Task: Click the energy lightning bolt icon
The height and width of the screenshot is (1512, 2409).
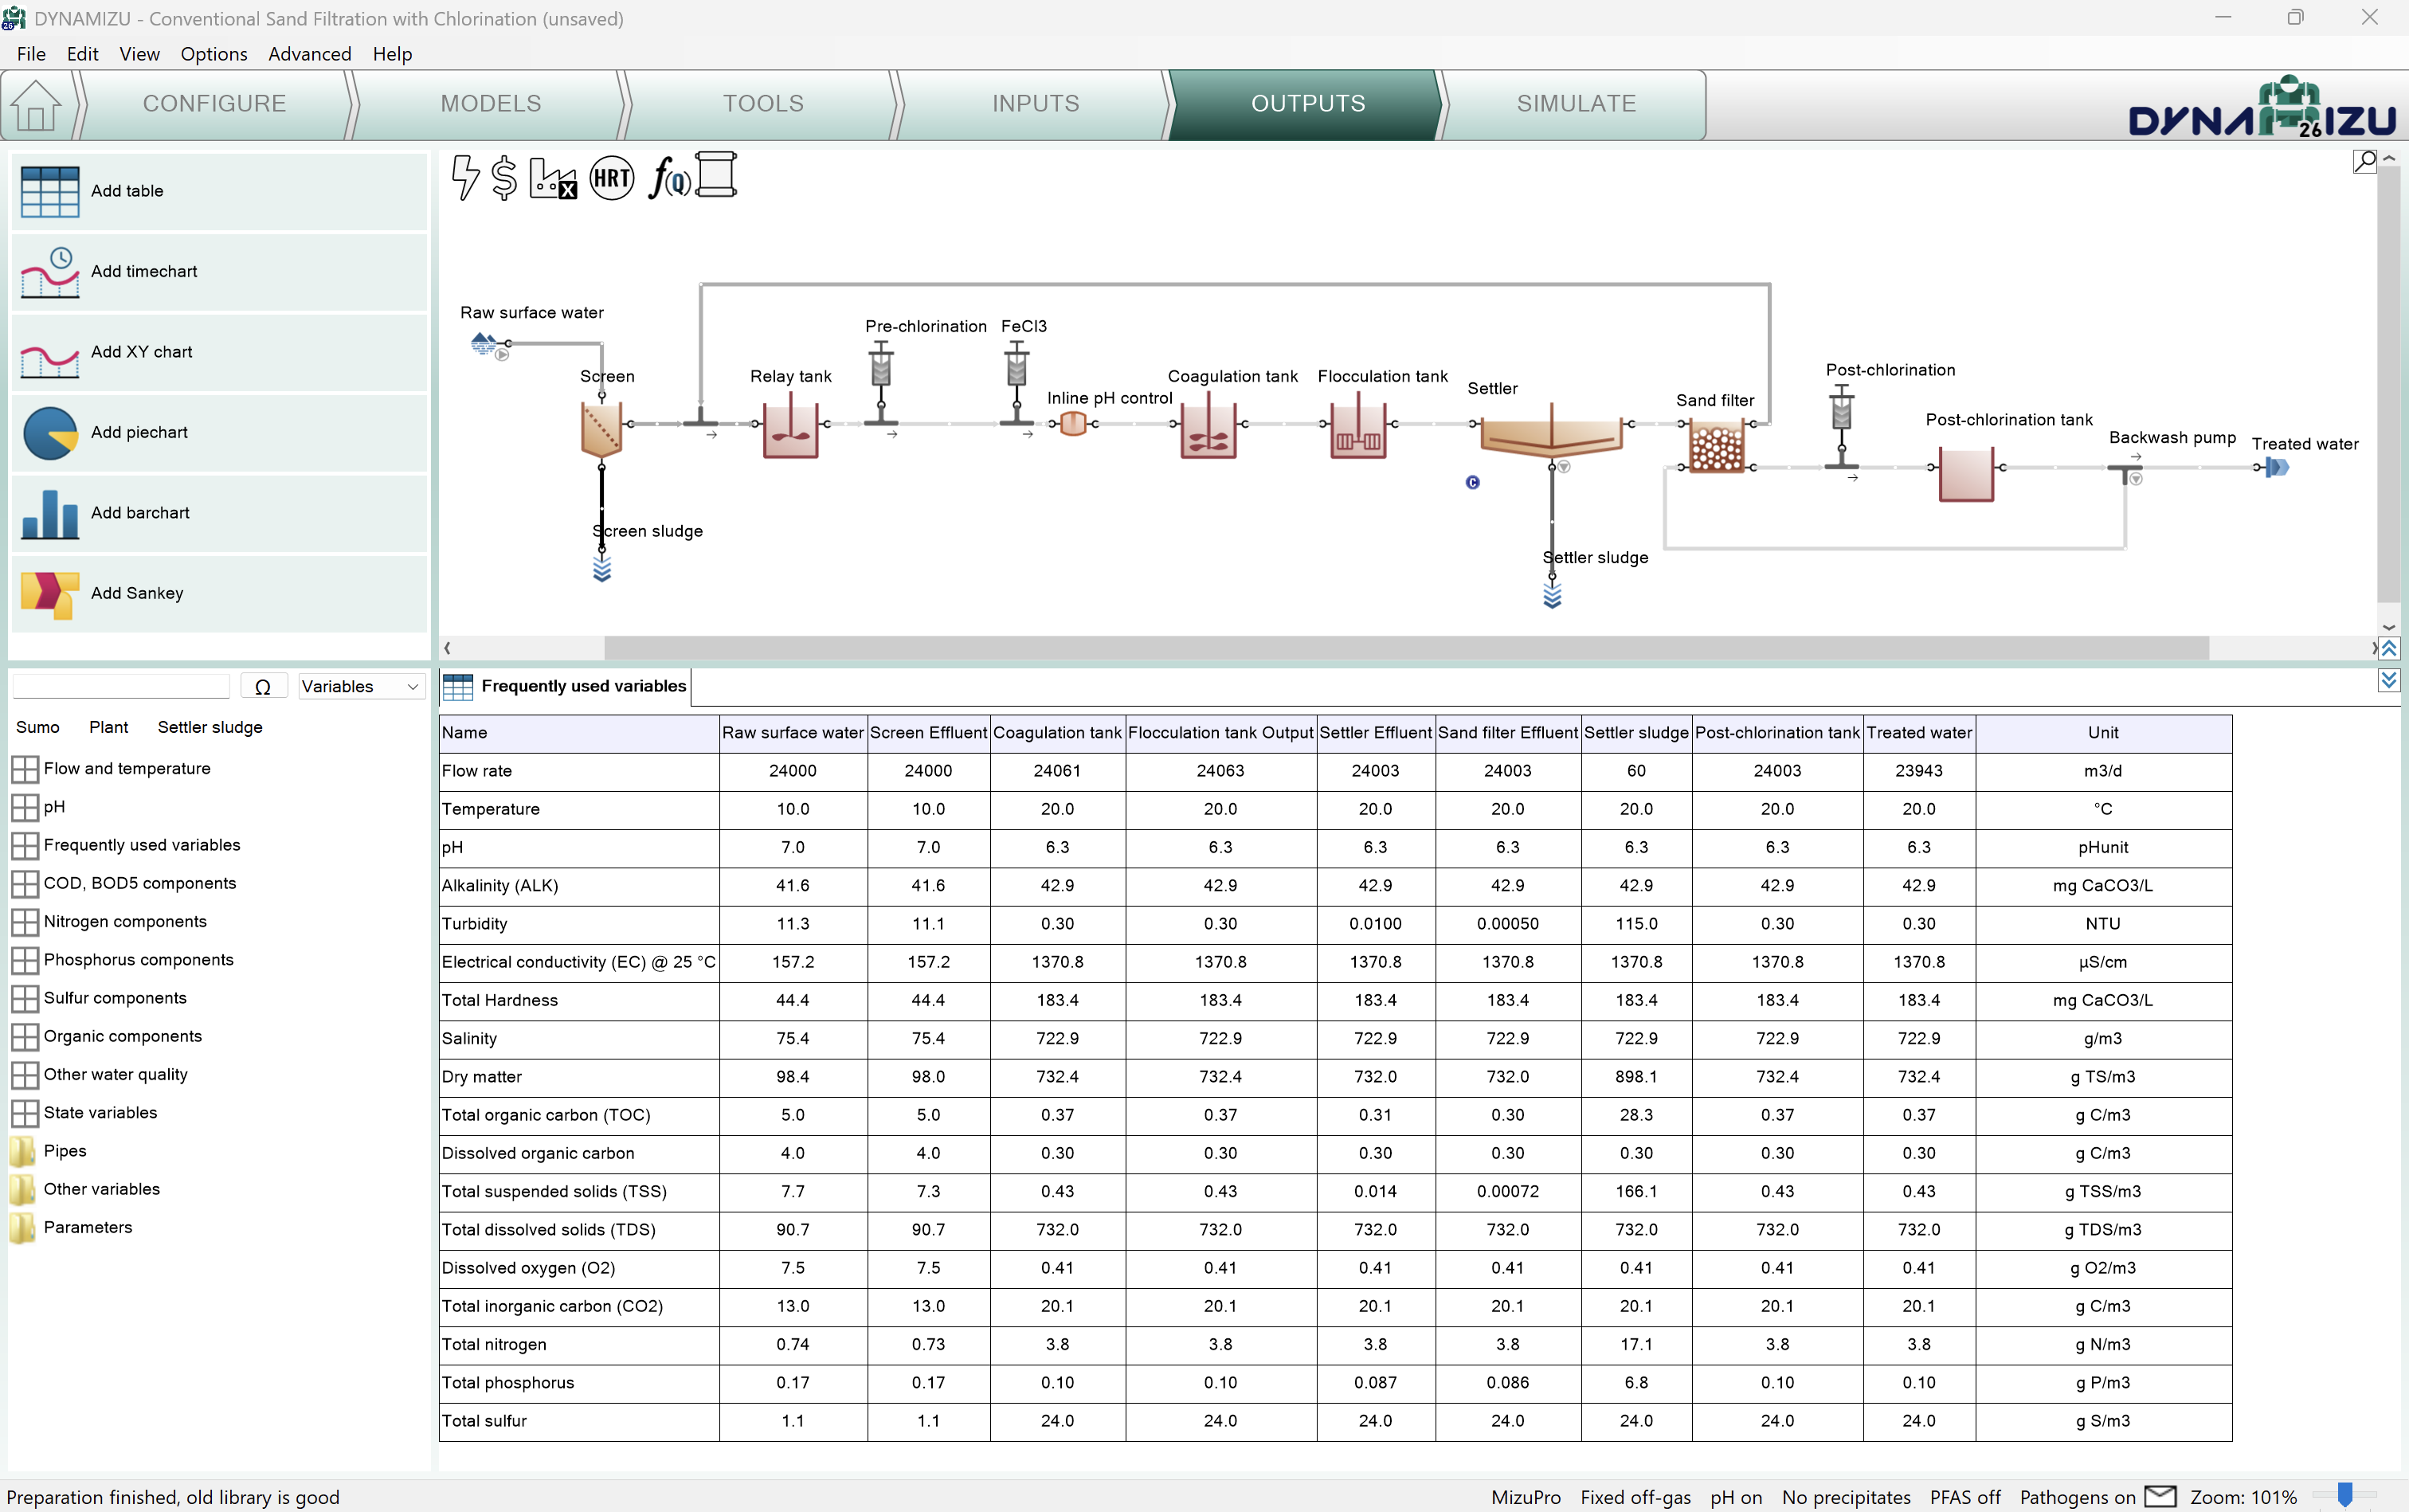Action: (465, 178)
